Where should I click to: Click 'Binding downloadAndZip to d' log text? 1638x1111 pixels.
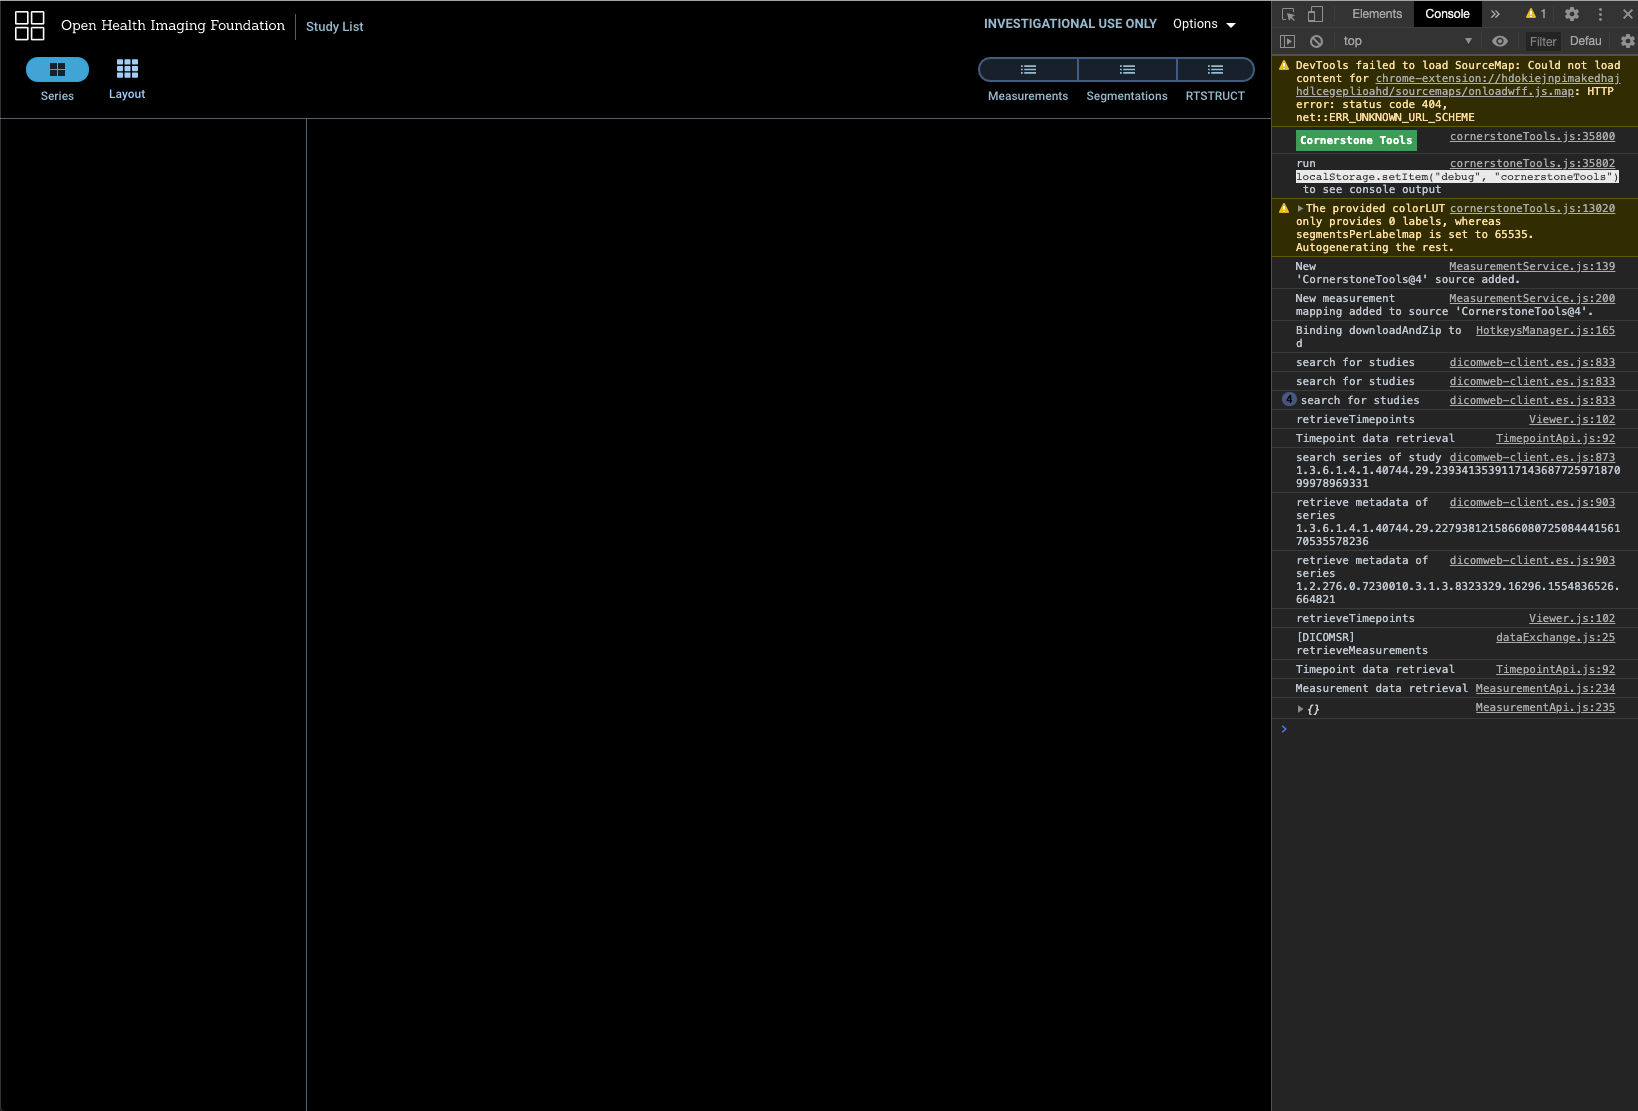tap(1378, 337)
